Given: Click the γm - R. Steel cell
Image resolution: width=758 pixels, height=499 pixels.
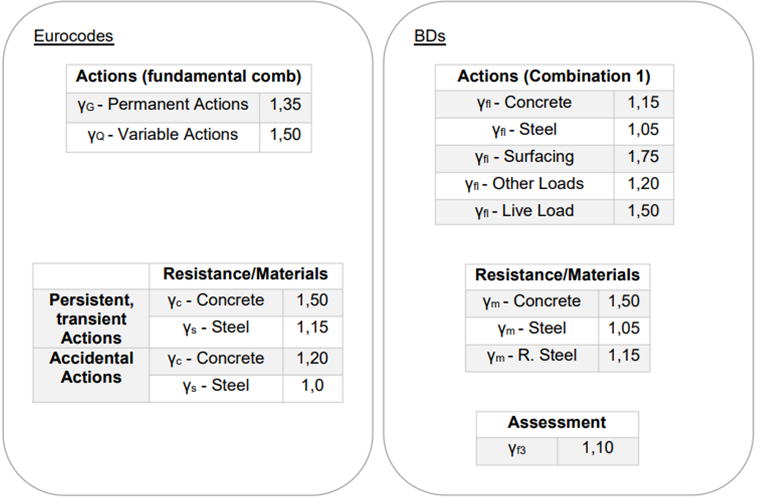Looking at the screenshot, I should (531, 355).
